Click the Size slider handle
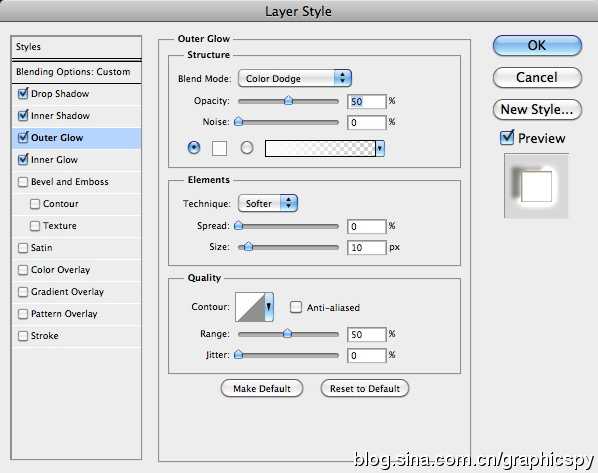This screenshot has width=598, height=473. tap(248, 246)
